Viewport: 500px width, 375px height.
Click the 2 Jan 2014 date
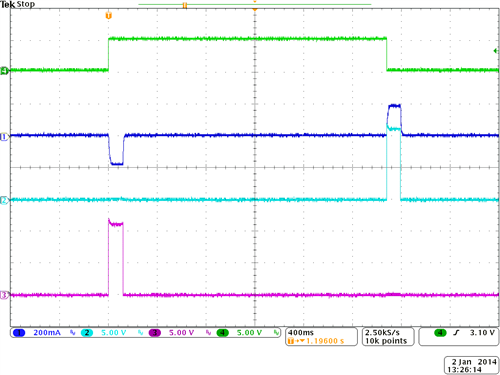[474, 362]
